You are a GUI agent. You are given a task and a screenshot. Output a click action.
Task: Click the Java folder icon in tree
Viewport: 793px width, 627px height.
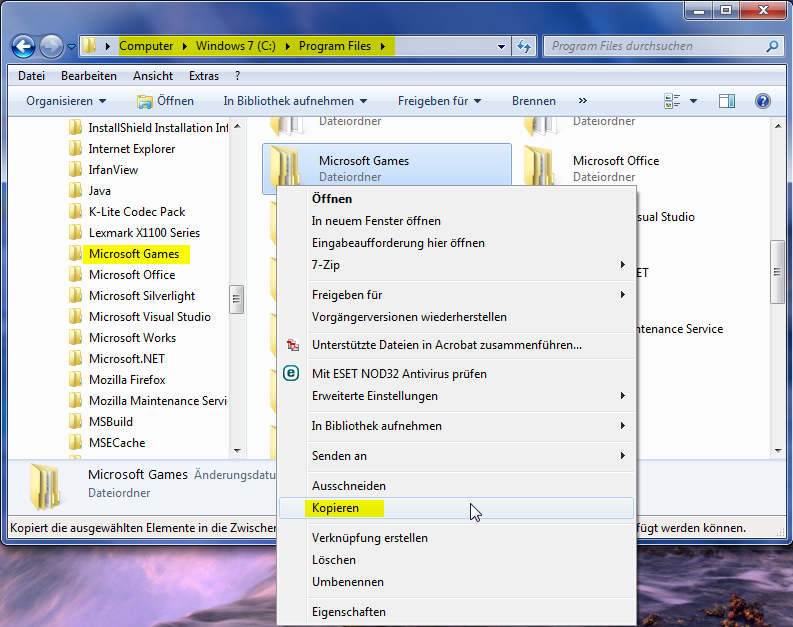[x=75, y=191]
